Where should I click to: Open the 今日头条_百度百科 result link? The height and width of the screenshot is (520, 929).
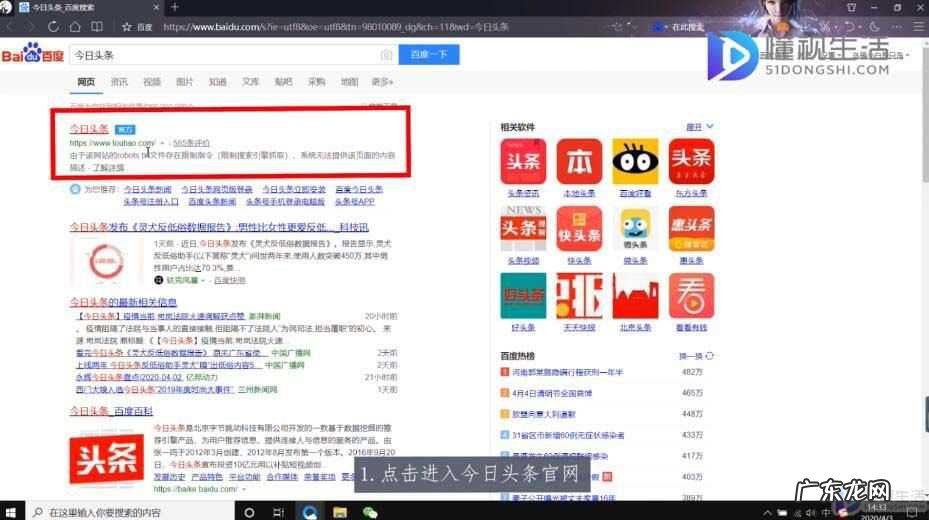[111, 411]
